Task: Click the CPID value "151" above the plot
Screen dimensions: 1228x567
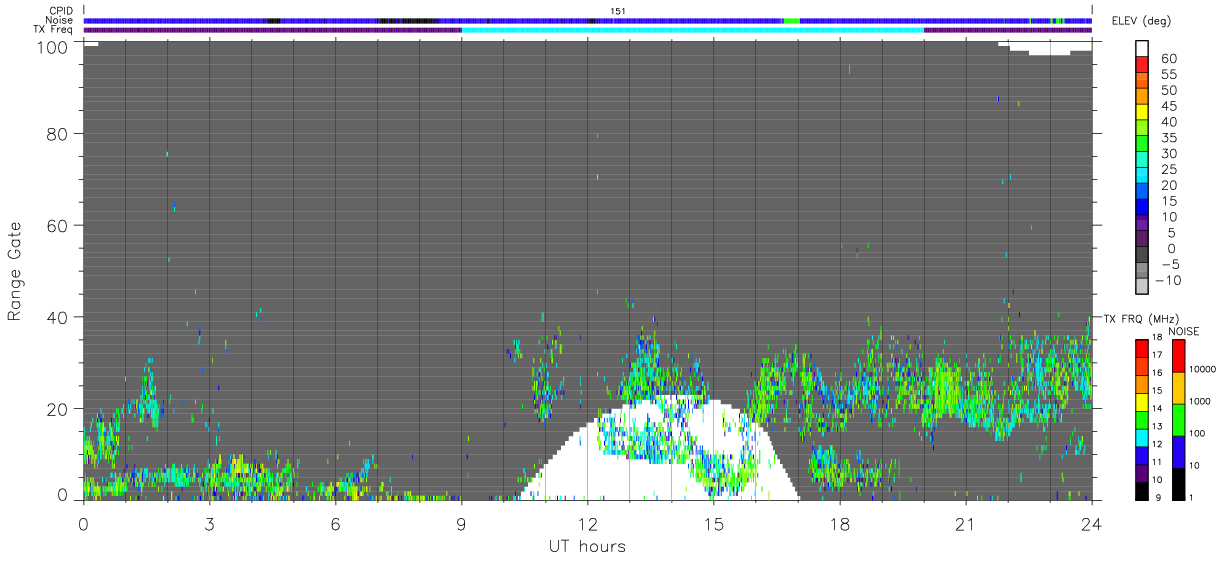Action: coord(618,11)
